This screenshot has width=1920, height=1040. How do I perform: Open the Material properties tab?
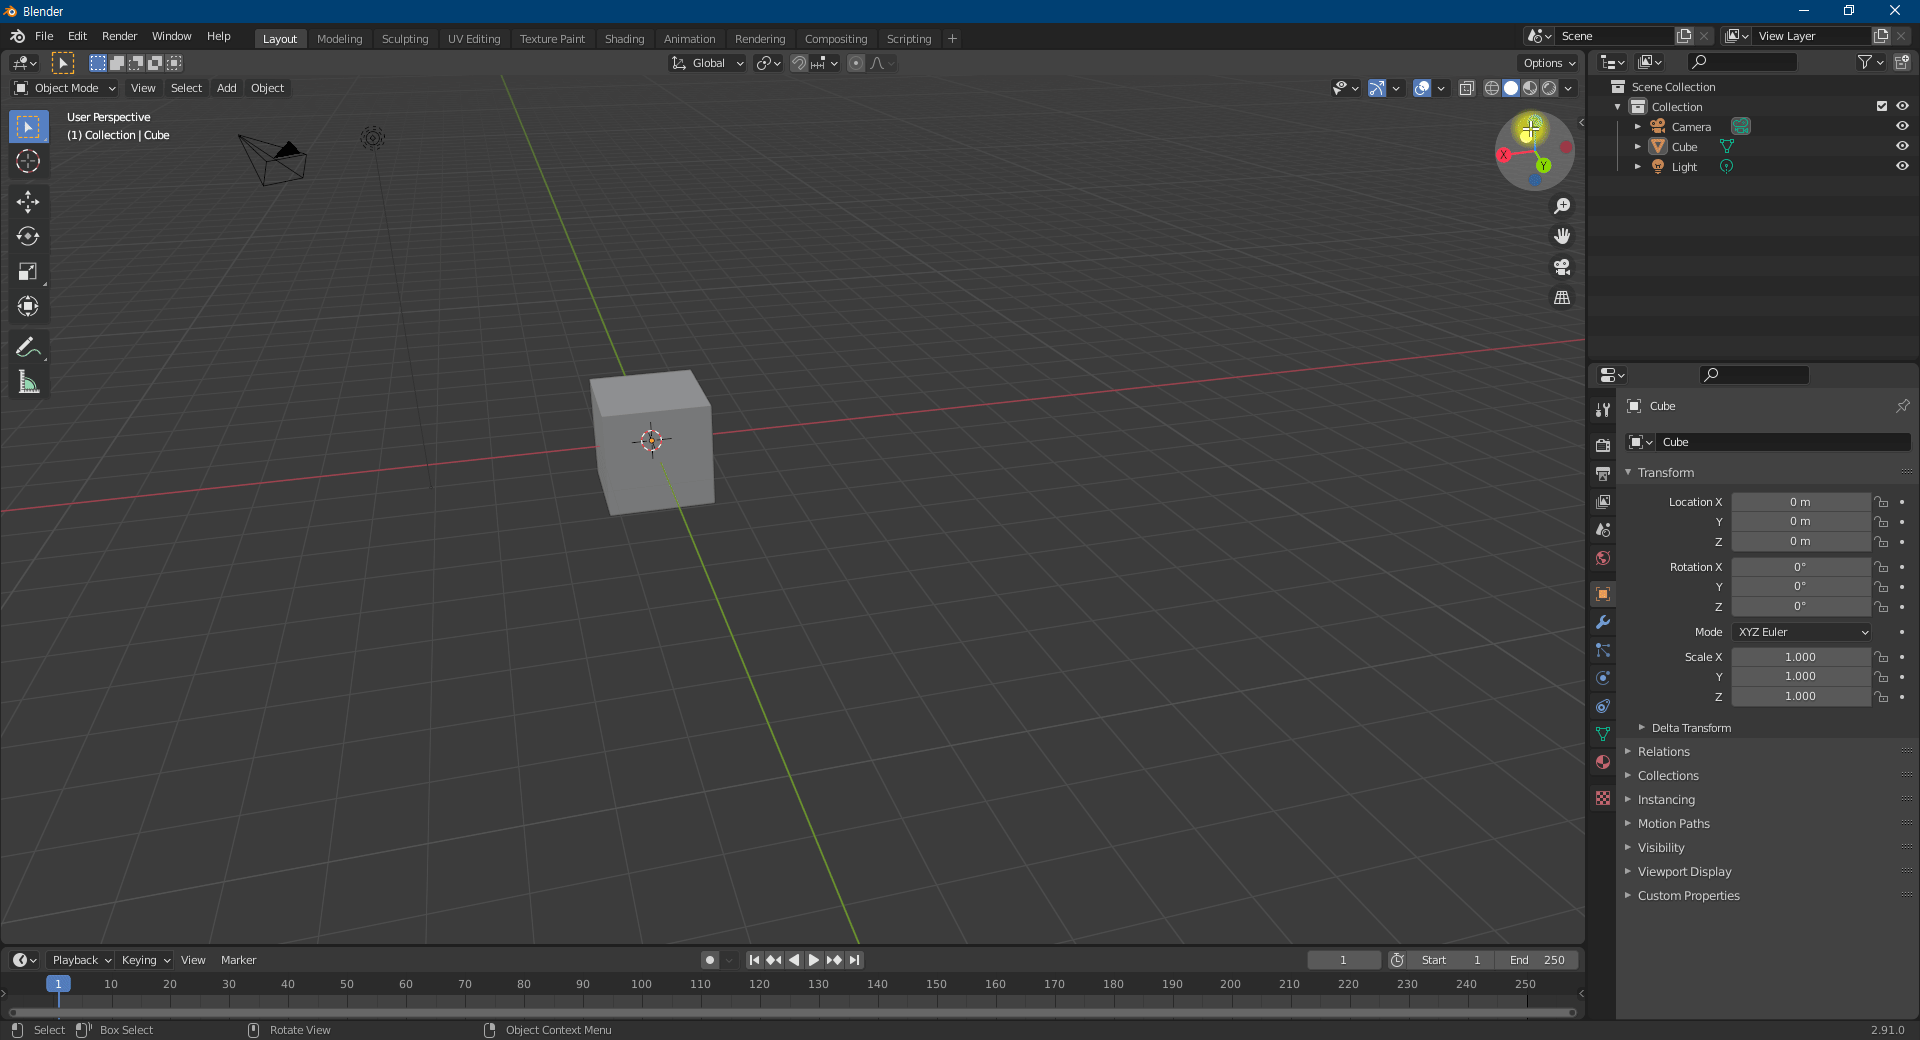click(1603, 762)
